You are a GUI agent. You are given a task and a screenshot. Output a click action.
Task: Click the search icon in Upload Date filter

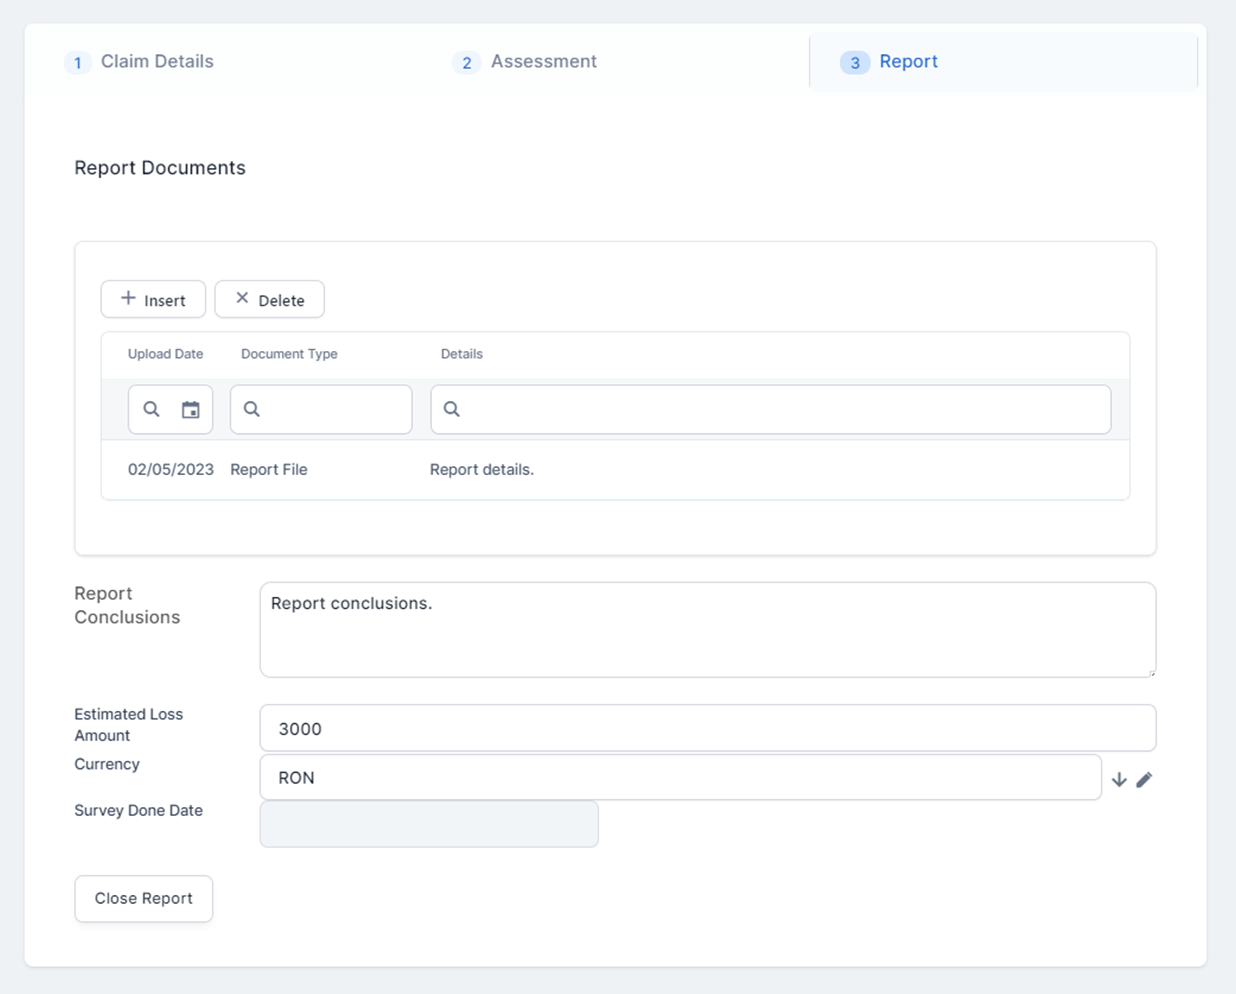[151, 410]
